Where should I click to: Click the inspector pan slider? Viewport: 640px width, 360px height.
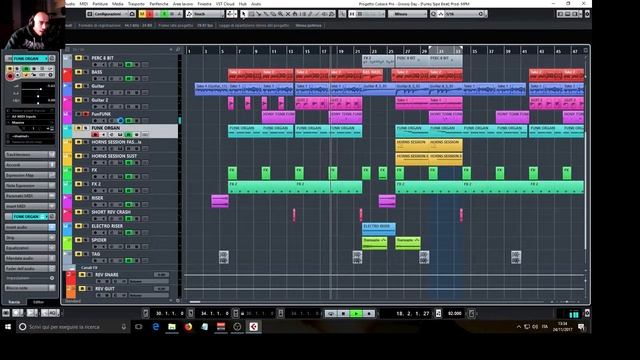pyautogui.click(x=38, y=96)
